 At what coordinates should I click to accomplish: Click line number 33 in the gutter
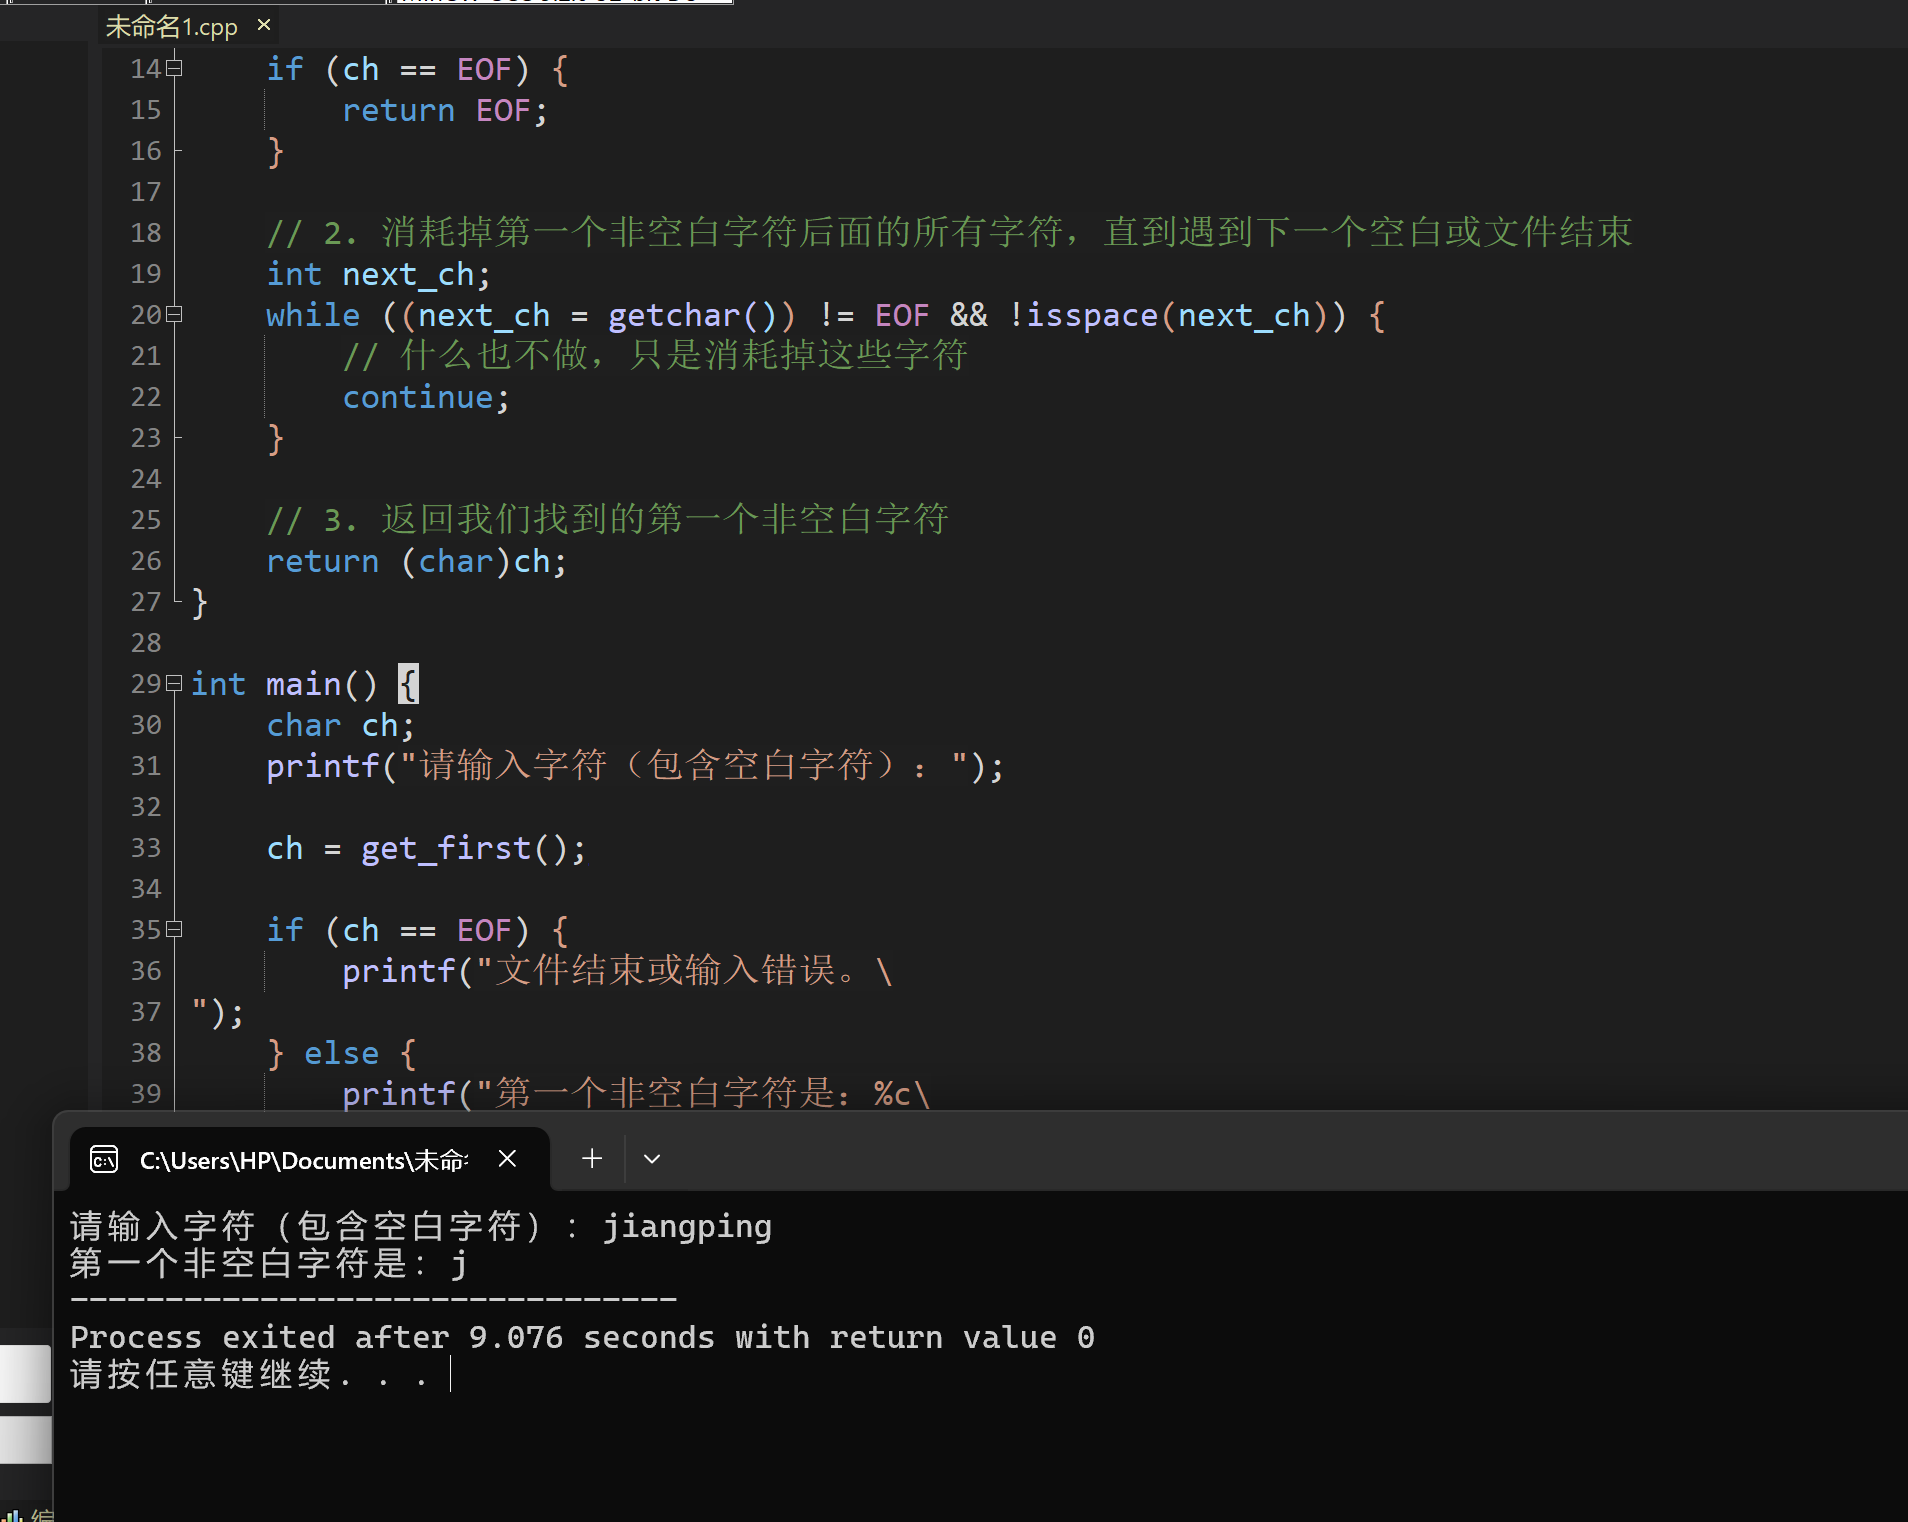(x=145, y=847)
